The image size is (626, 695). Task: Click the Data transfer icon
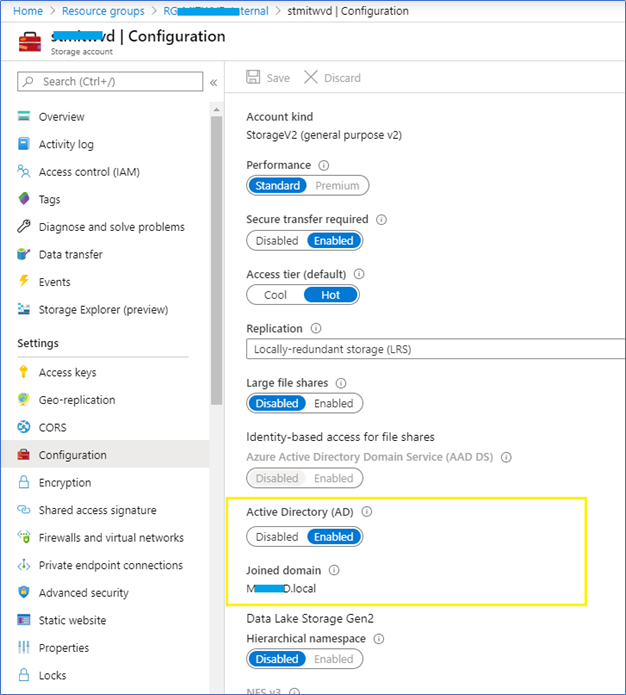(23, 254)
